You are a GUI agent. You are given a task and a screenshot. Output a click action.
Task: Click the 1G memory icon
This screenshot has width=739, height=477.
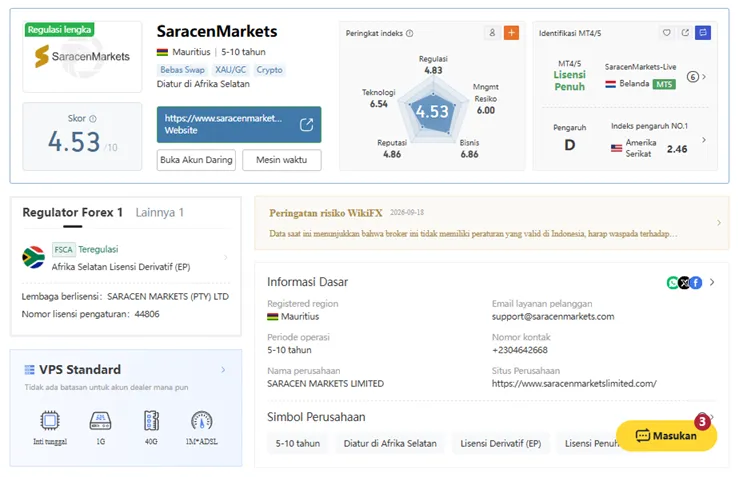pos(100,420)
